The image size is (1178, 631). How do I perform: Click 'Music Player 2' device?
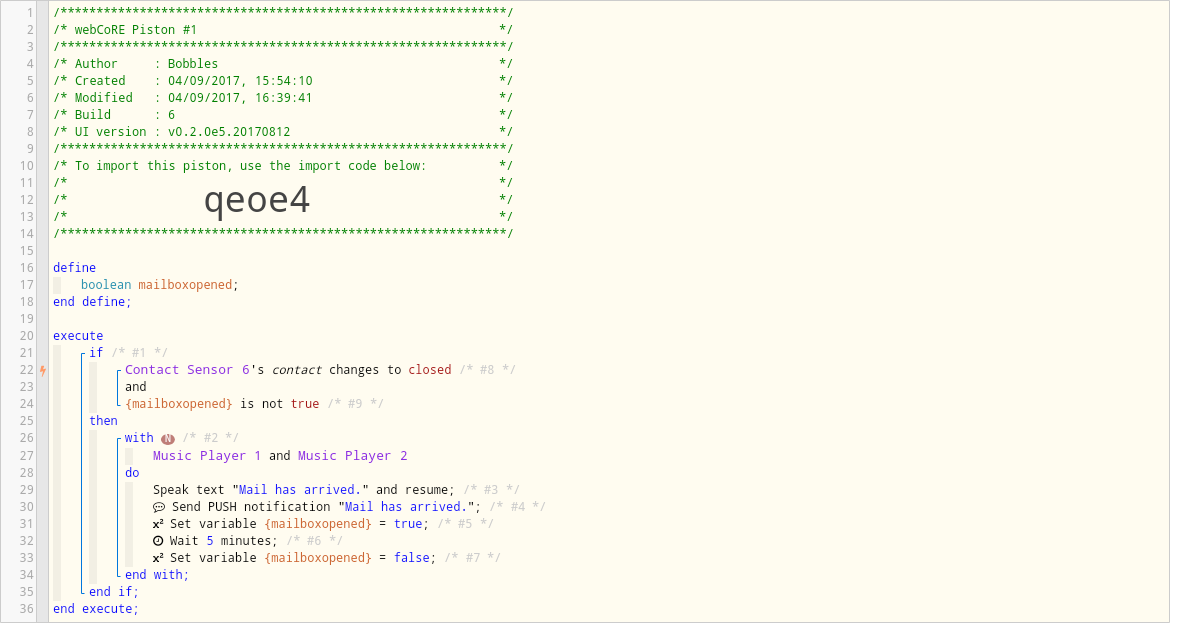click(352, 457)
